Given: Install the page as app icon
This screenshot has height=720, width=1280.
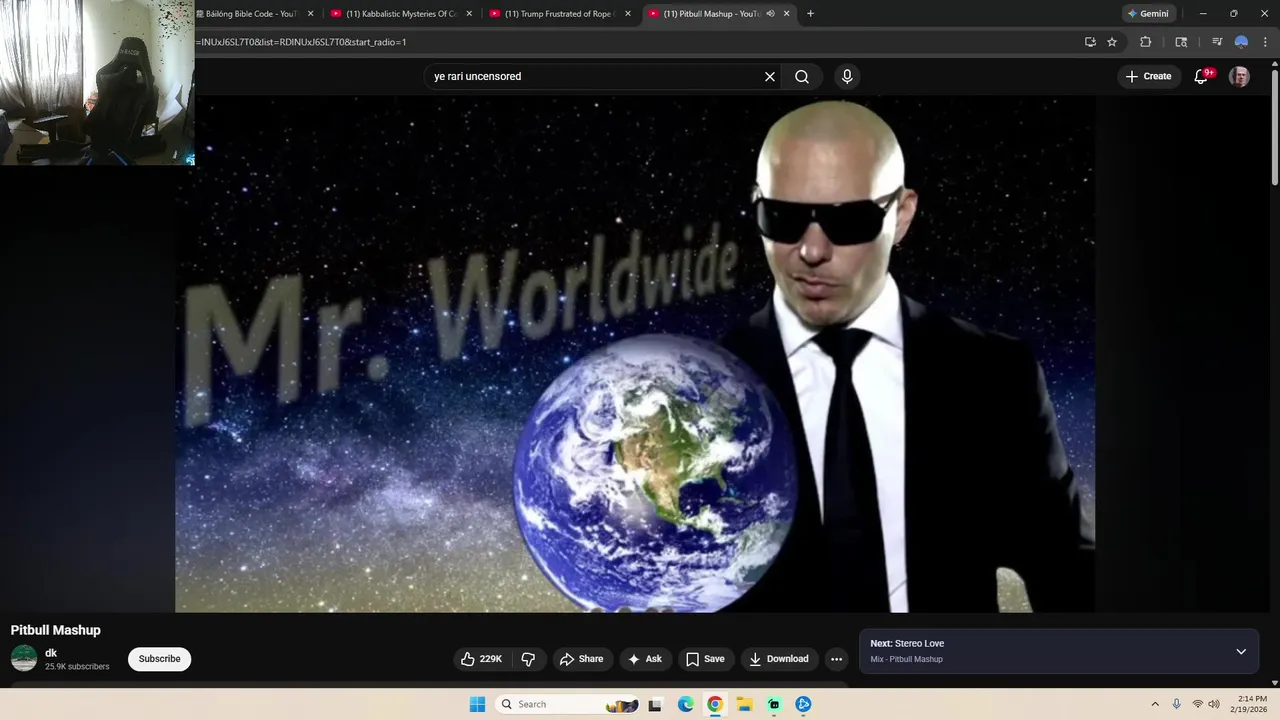Looking at the screenshot, I should click(1090, 42).
